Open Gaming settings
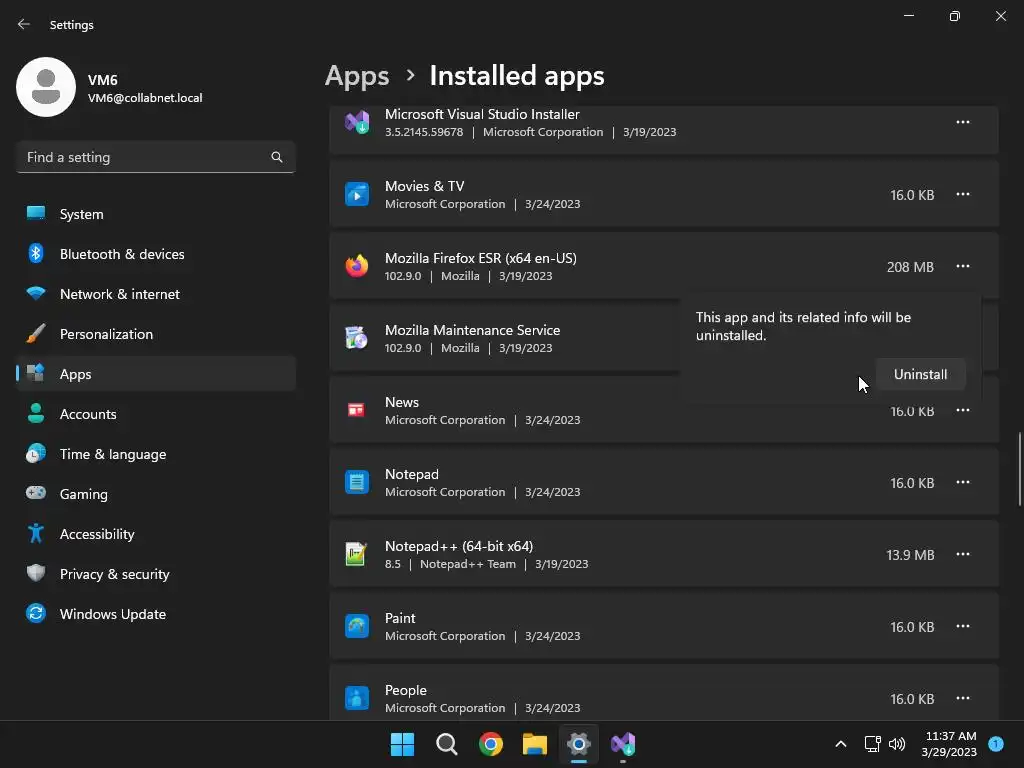 coord(156,494)
